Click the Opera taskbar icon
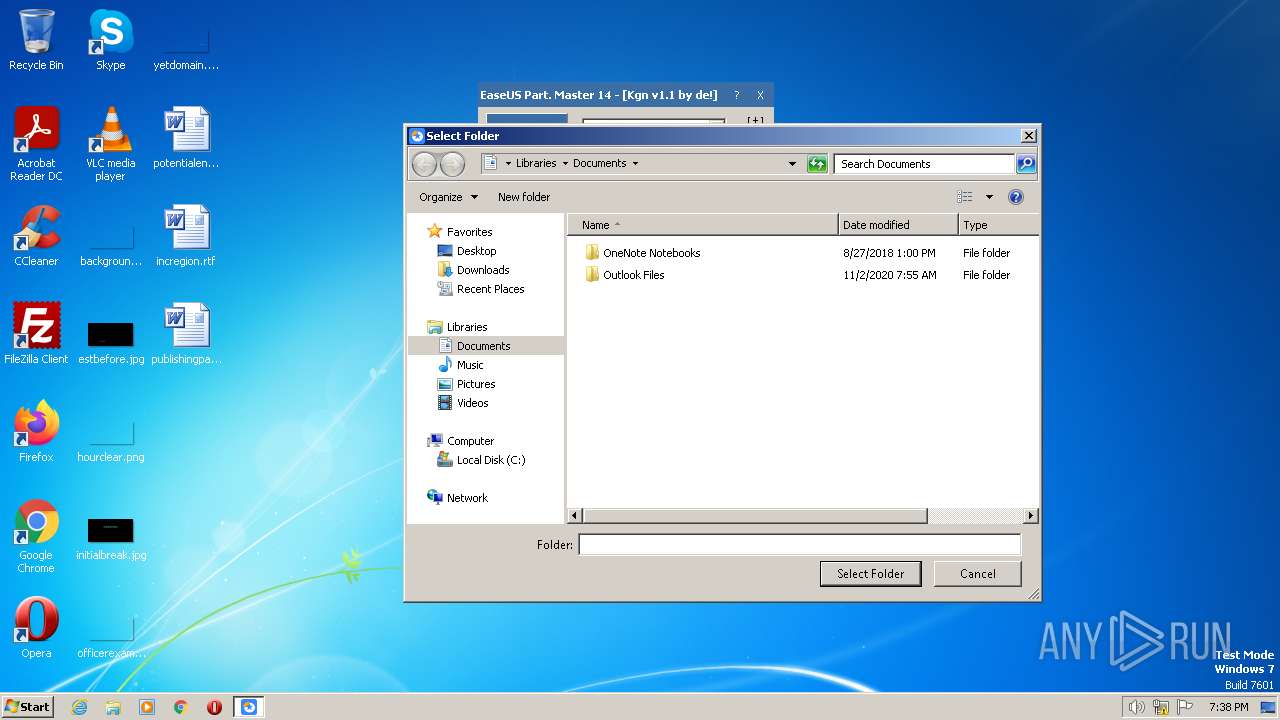This screenshot has height=720, width=1280. click(x=214, y=707)
